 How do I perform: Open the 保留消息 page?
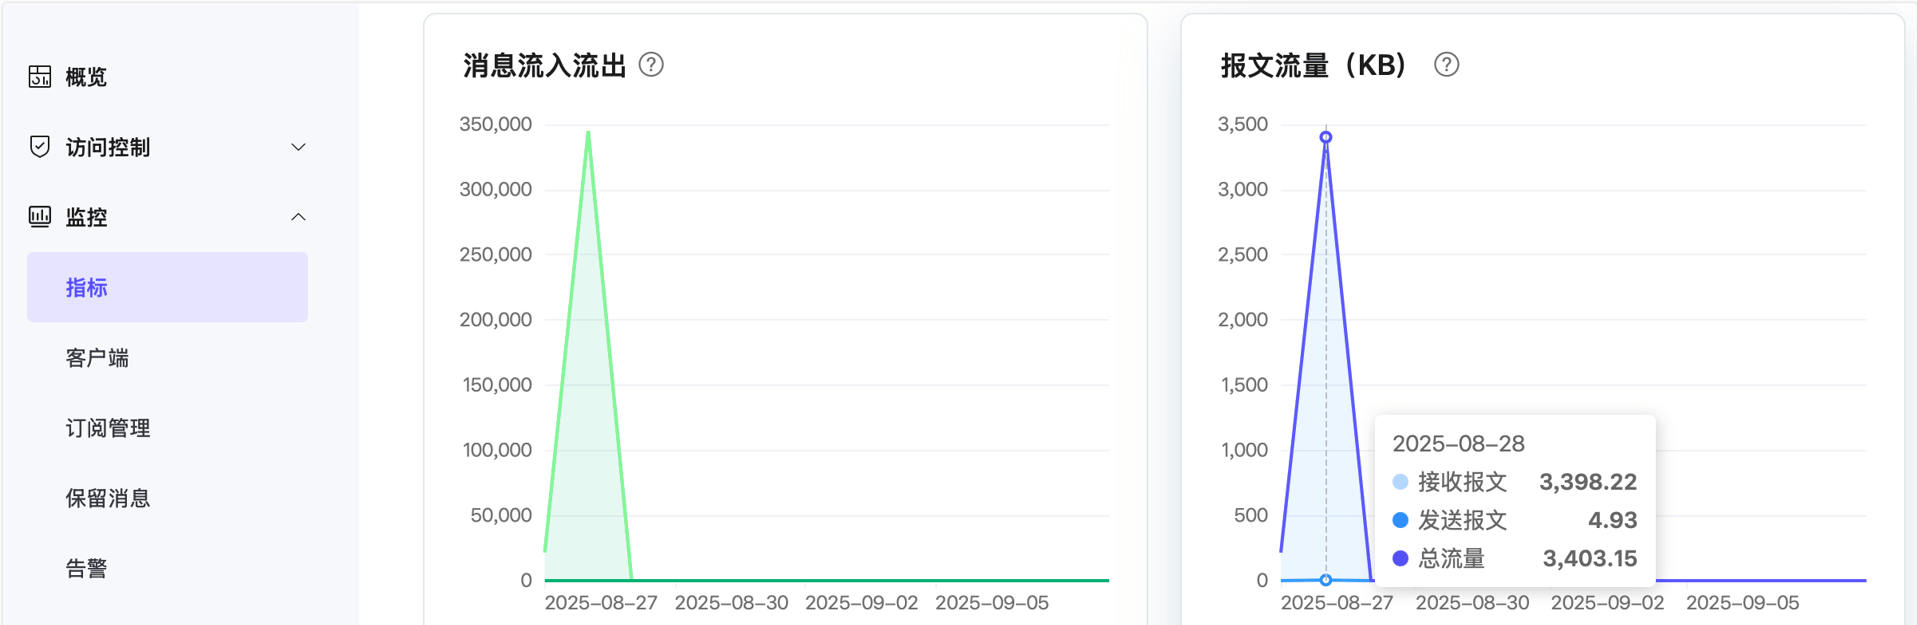tap(108, 498)
